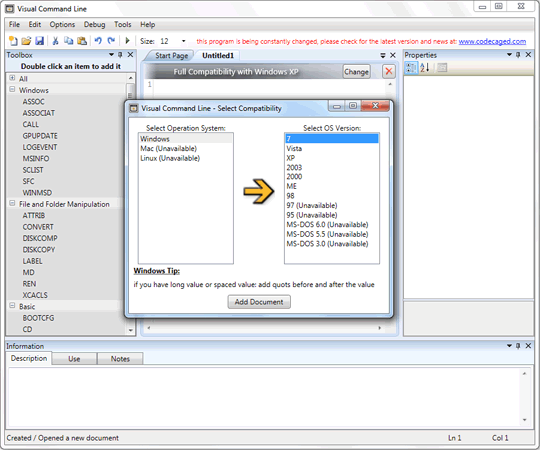
Task: Select Mac (Unavailable) in OS list
Action: (x=186, y=148)
